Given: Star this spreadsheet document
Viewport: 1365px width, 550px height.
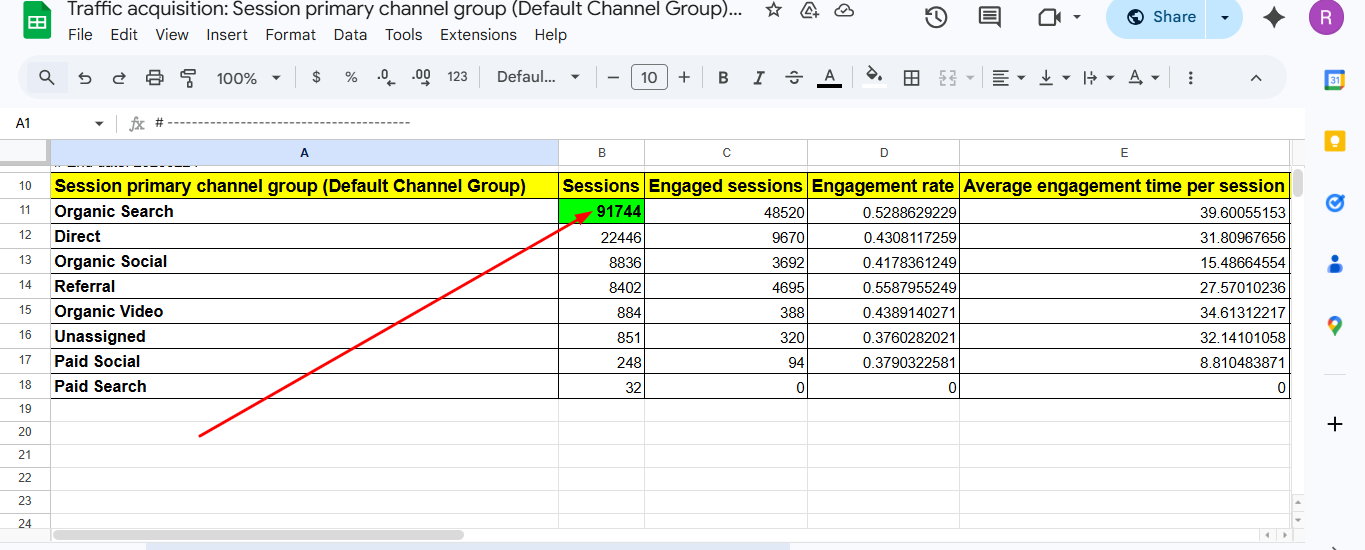Looking at the screenshot, I should 773,10.
